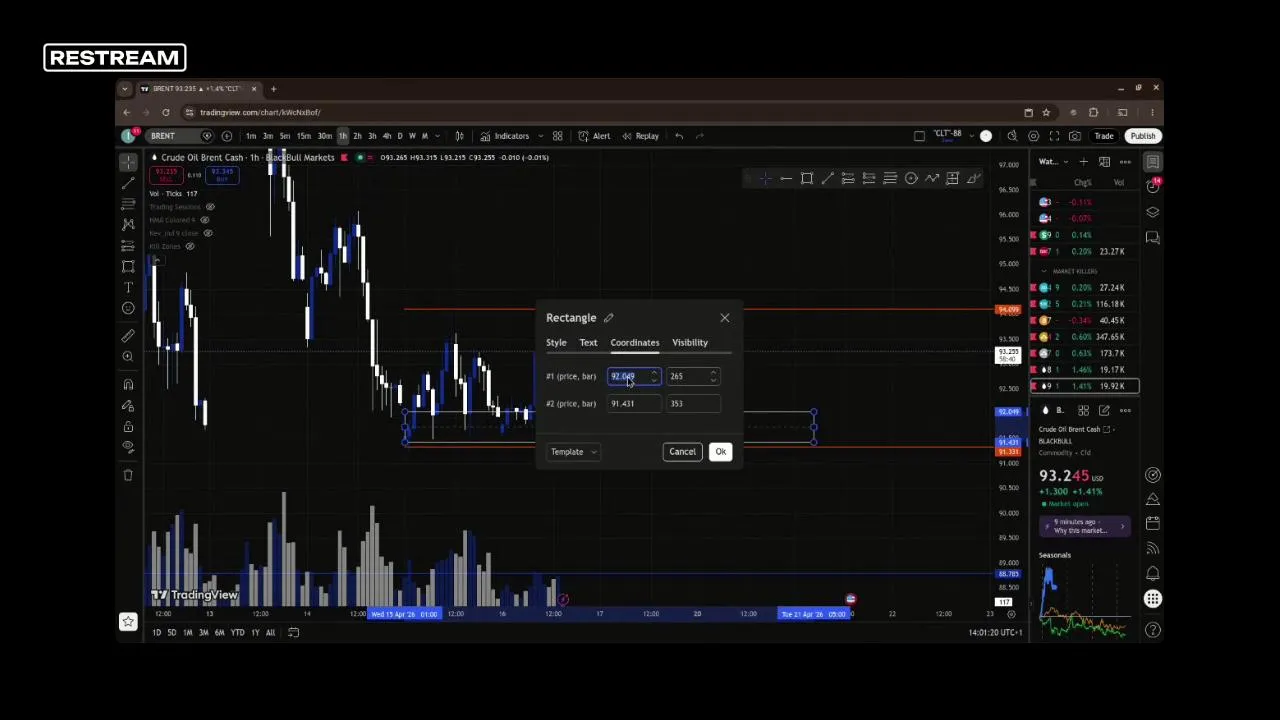Viewport: 1280px width, 720px height.
Task: Open the help center question icon
Action: (1153, 630)
